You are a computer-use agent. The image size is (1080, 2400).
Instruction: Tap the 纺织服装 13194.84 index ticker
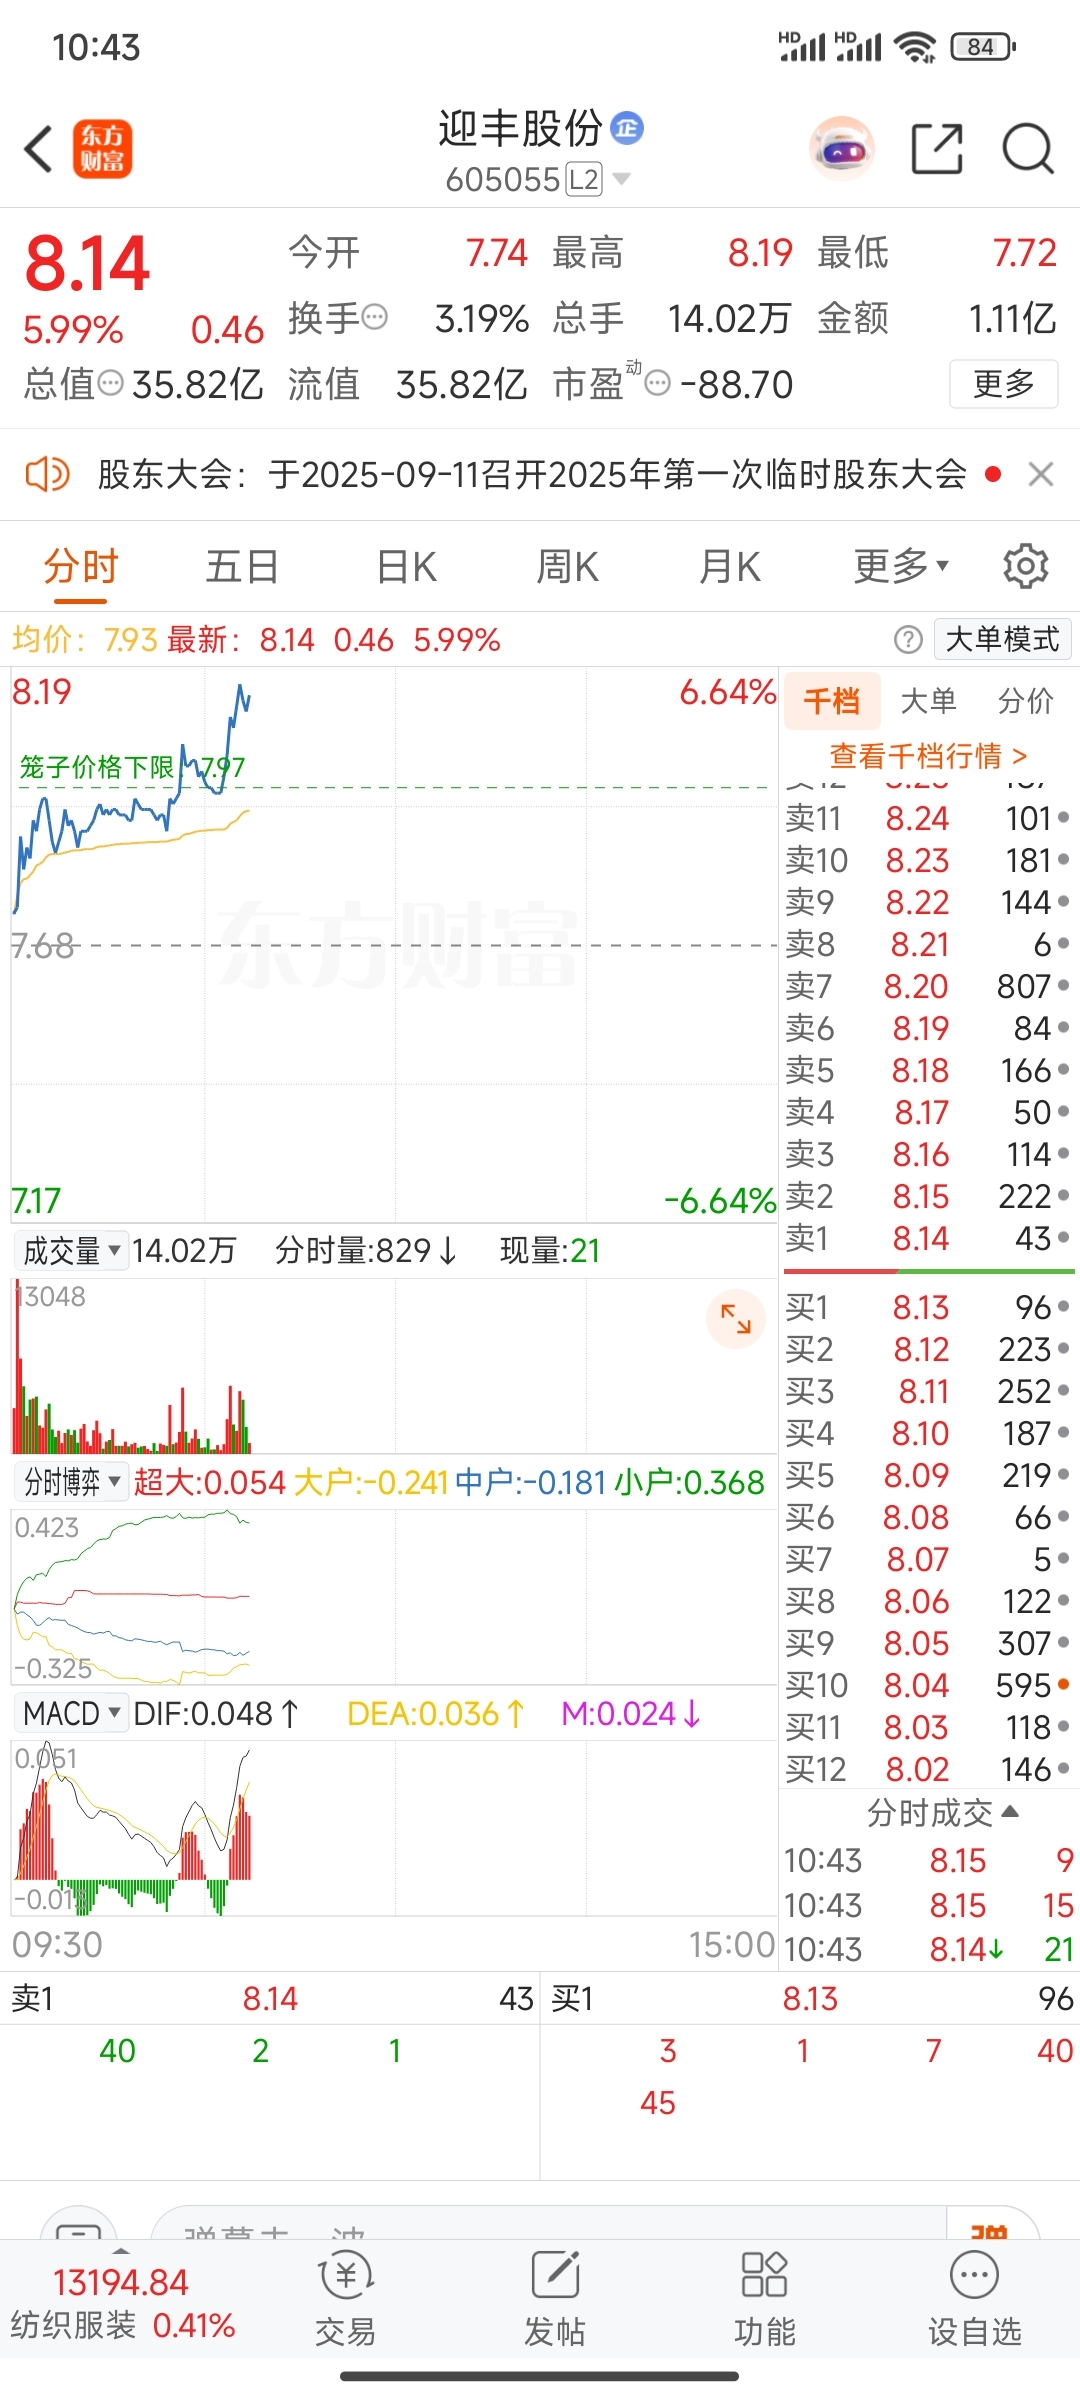click(122, 2303)
